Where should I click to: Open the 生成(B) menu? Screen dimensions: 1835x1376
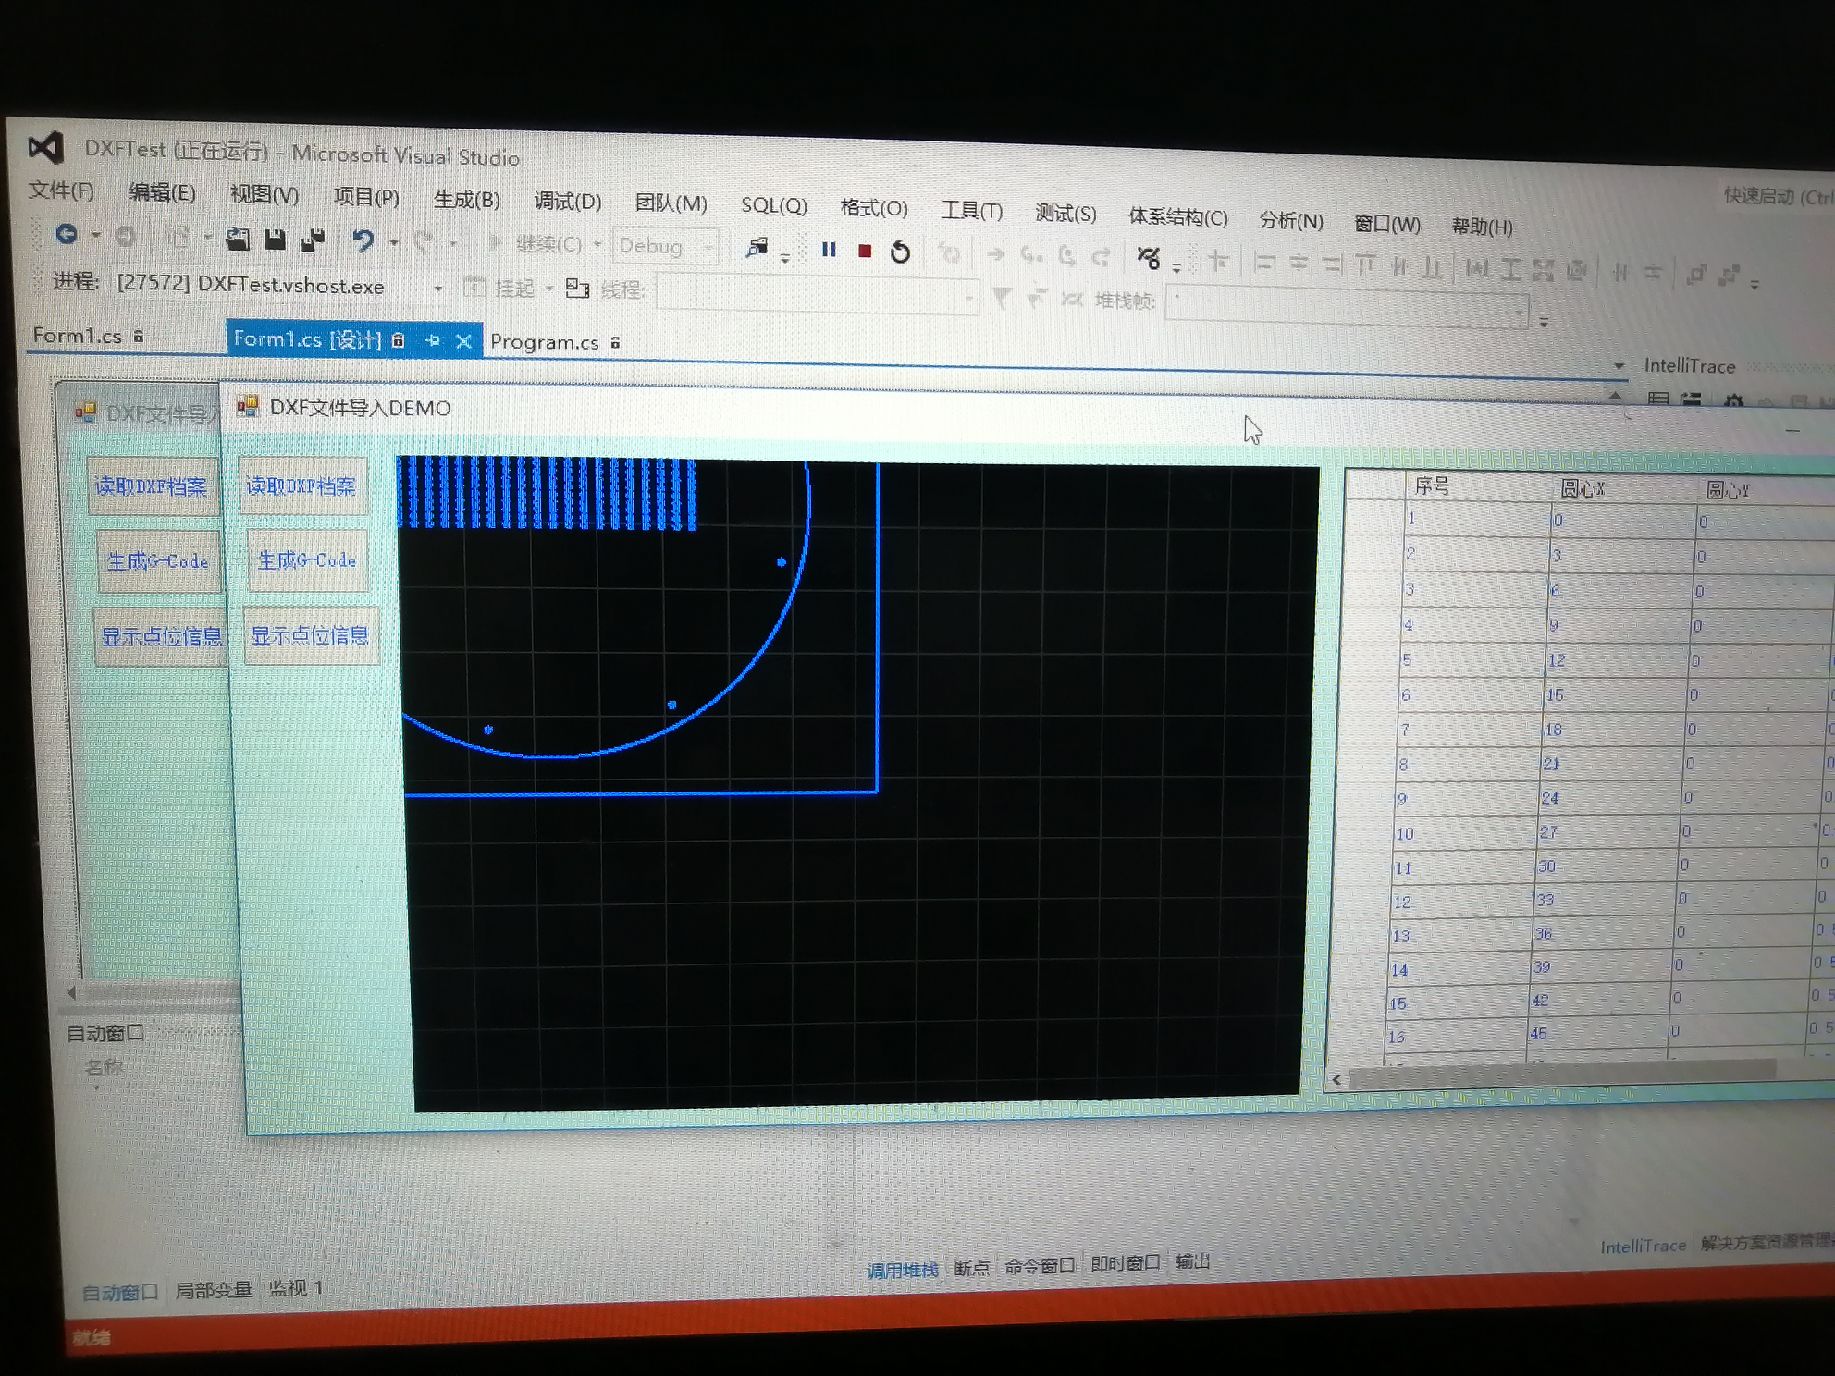pos(466,198)
